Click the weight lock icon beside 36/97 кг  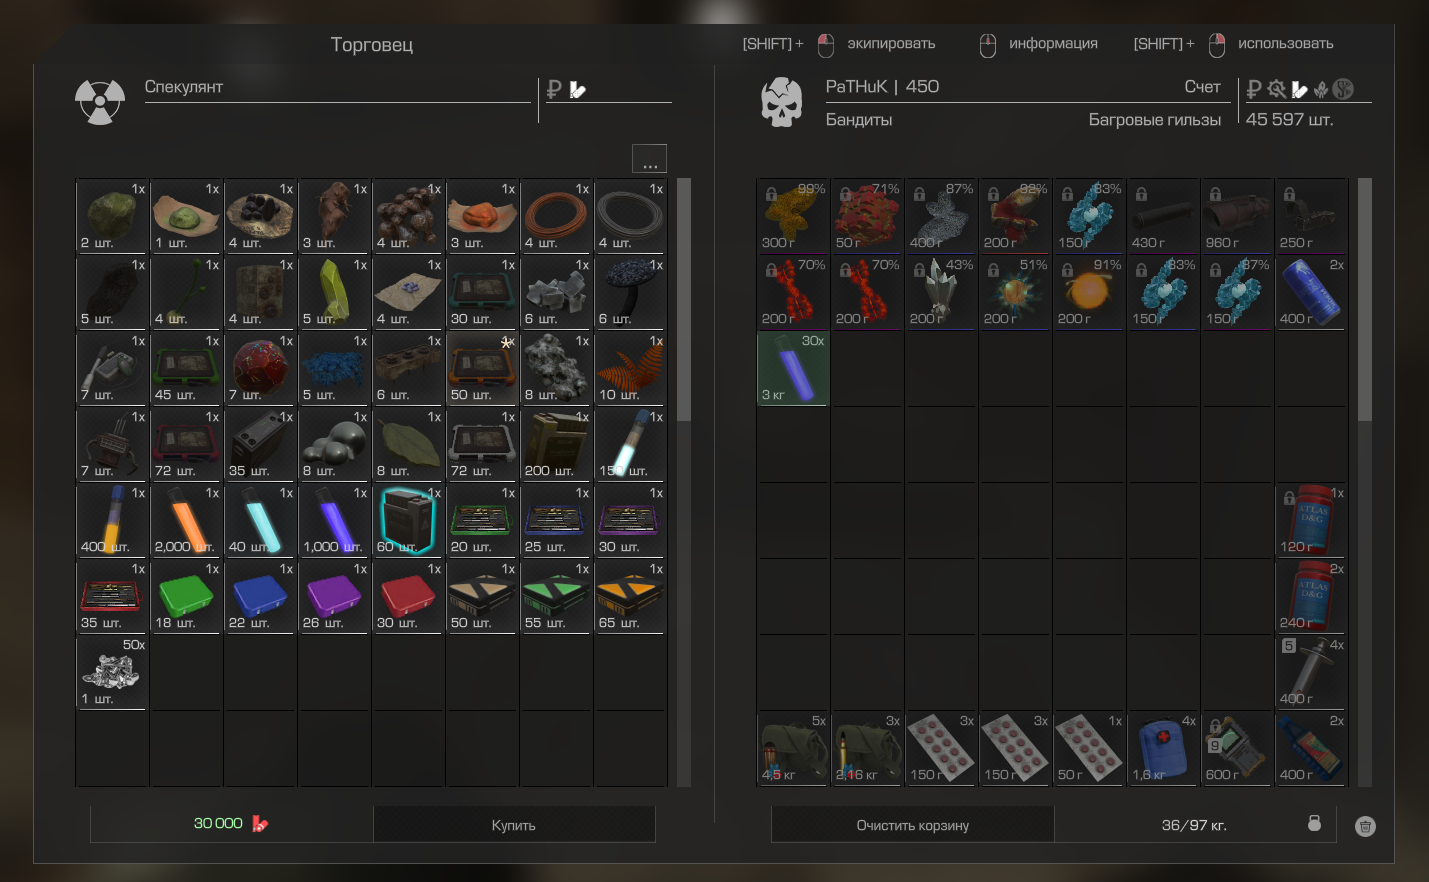coord(1314,823)
